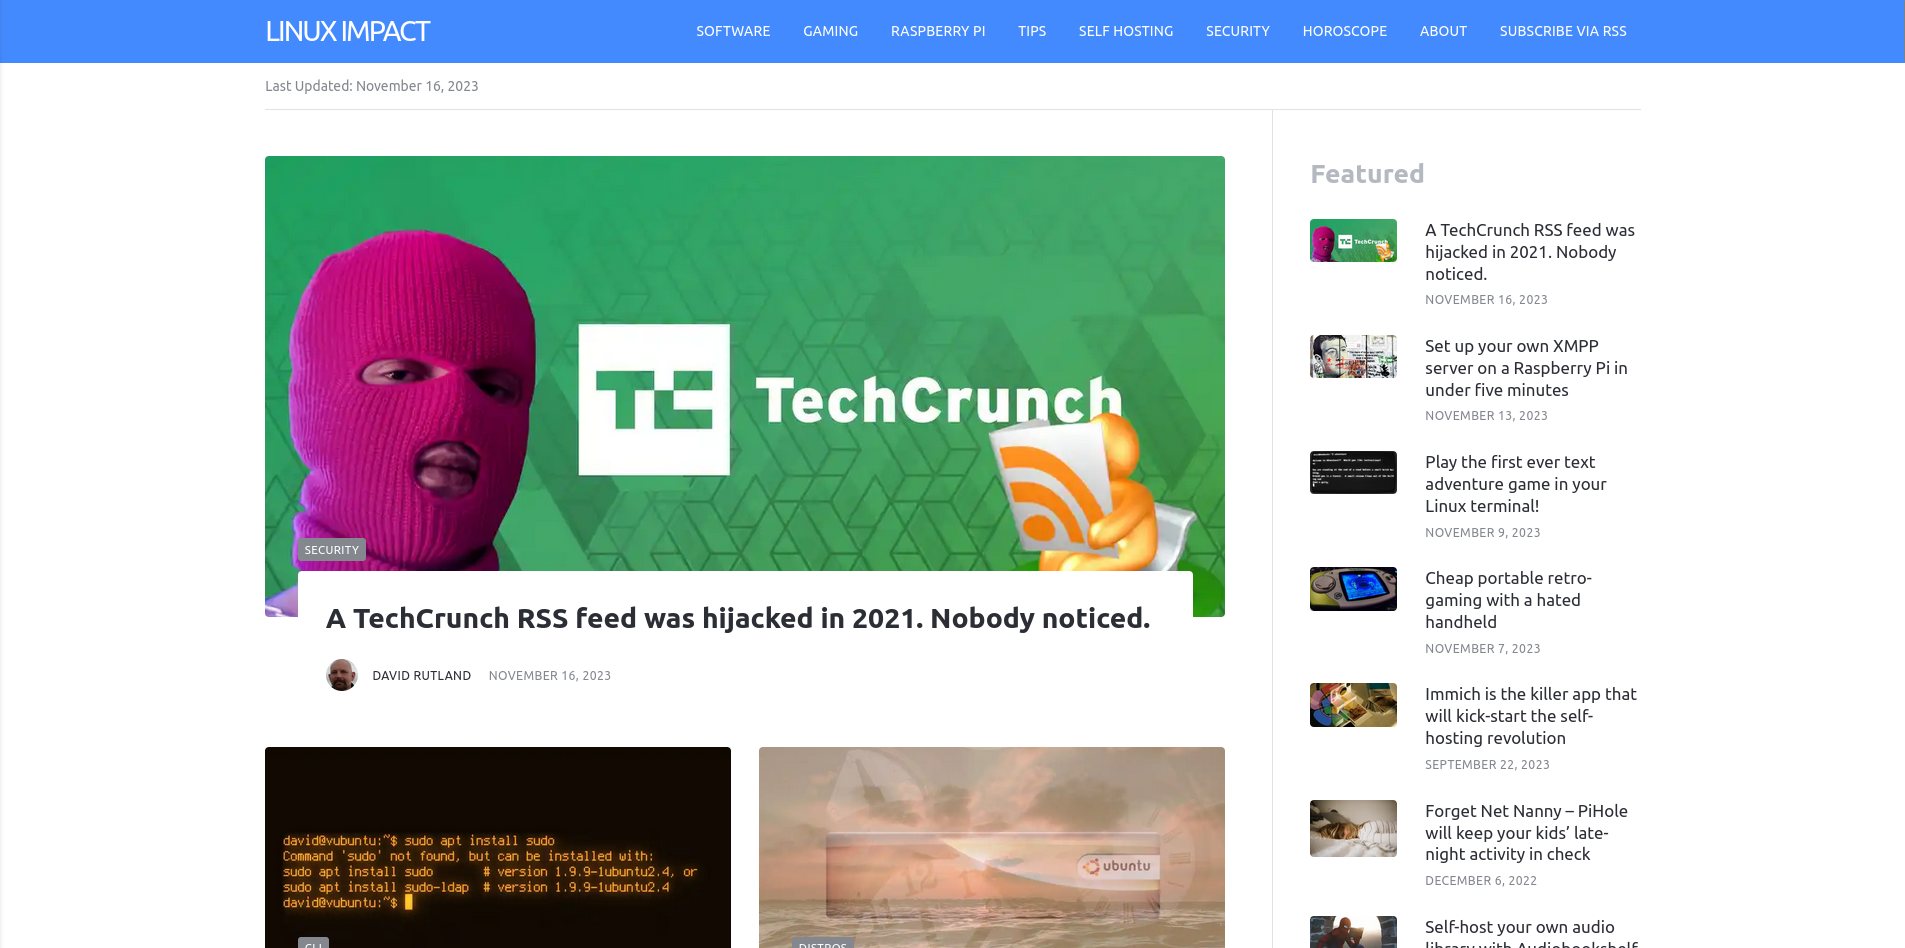Visit the Horoscope page
This screenshot has height=948, width=1905.
[1344, 31]
